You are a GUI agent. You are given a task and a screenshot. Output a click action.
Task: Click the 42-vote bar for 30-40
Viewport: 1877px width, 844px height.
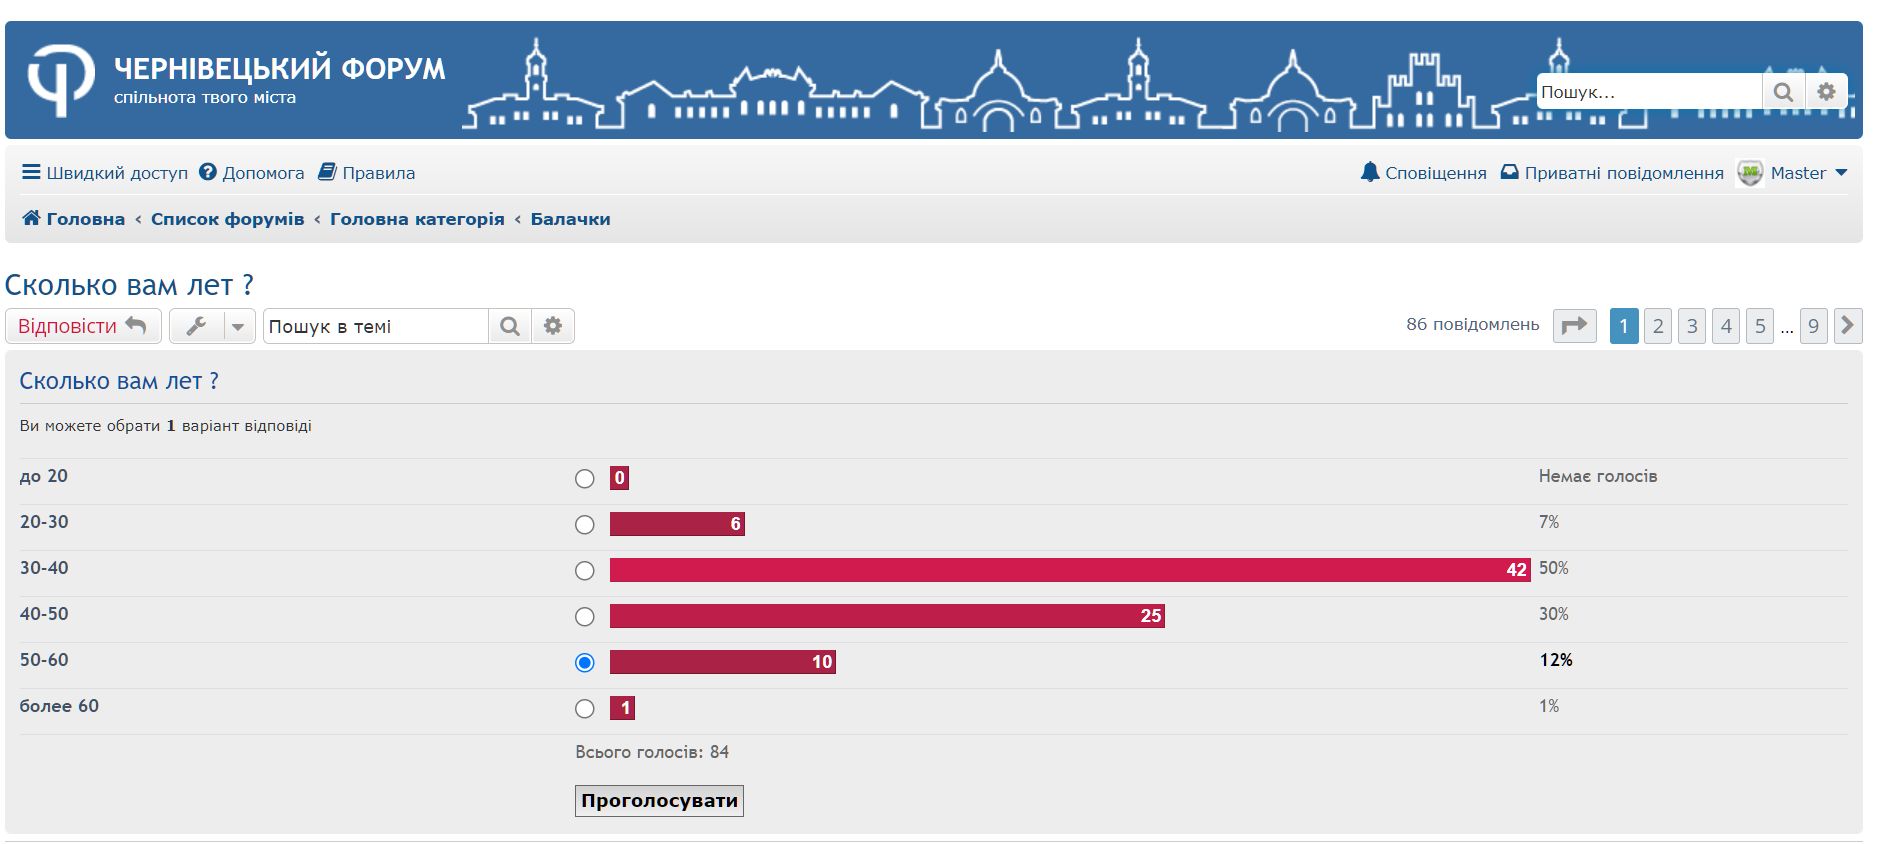[1069, 570]
